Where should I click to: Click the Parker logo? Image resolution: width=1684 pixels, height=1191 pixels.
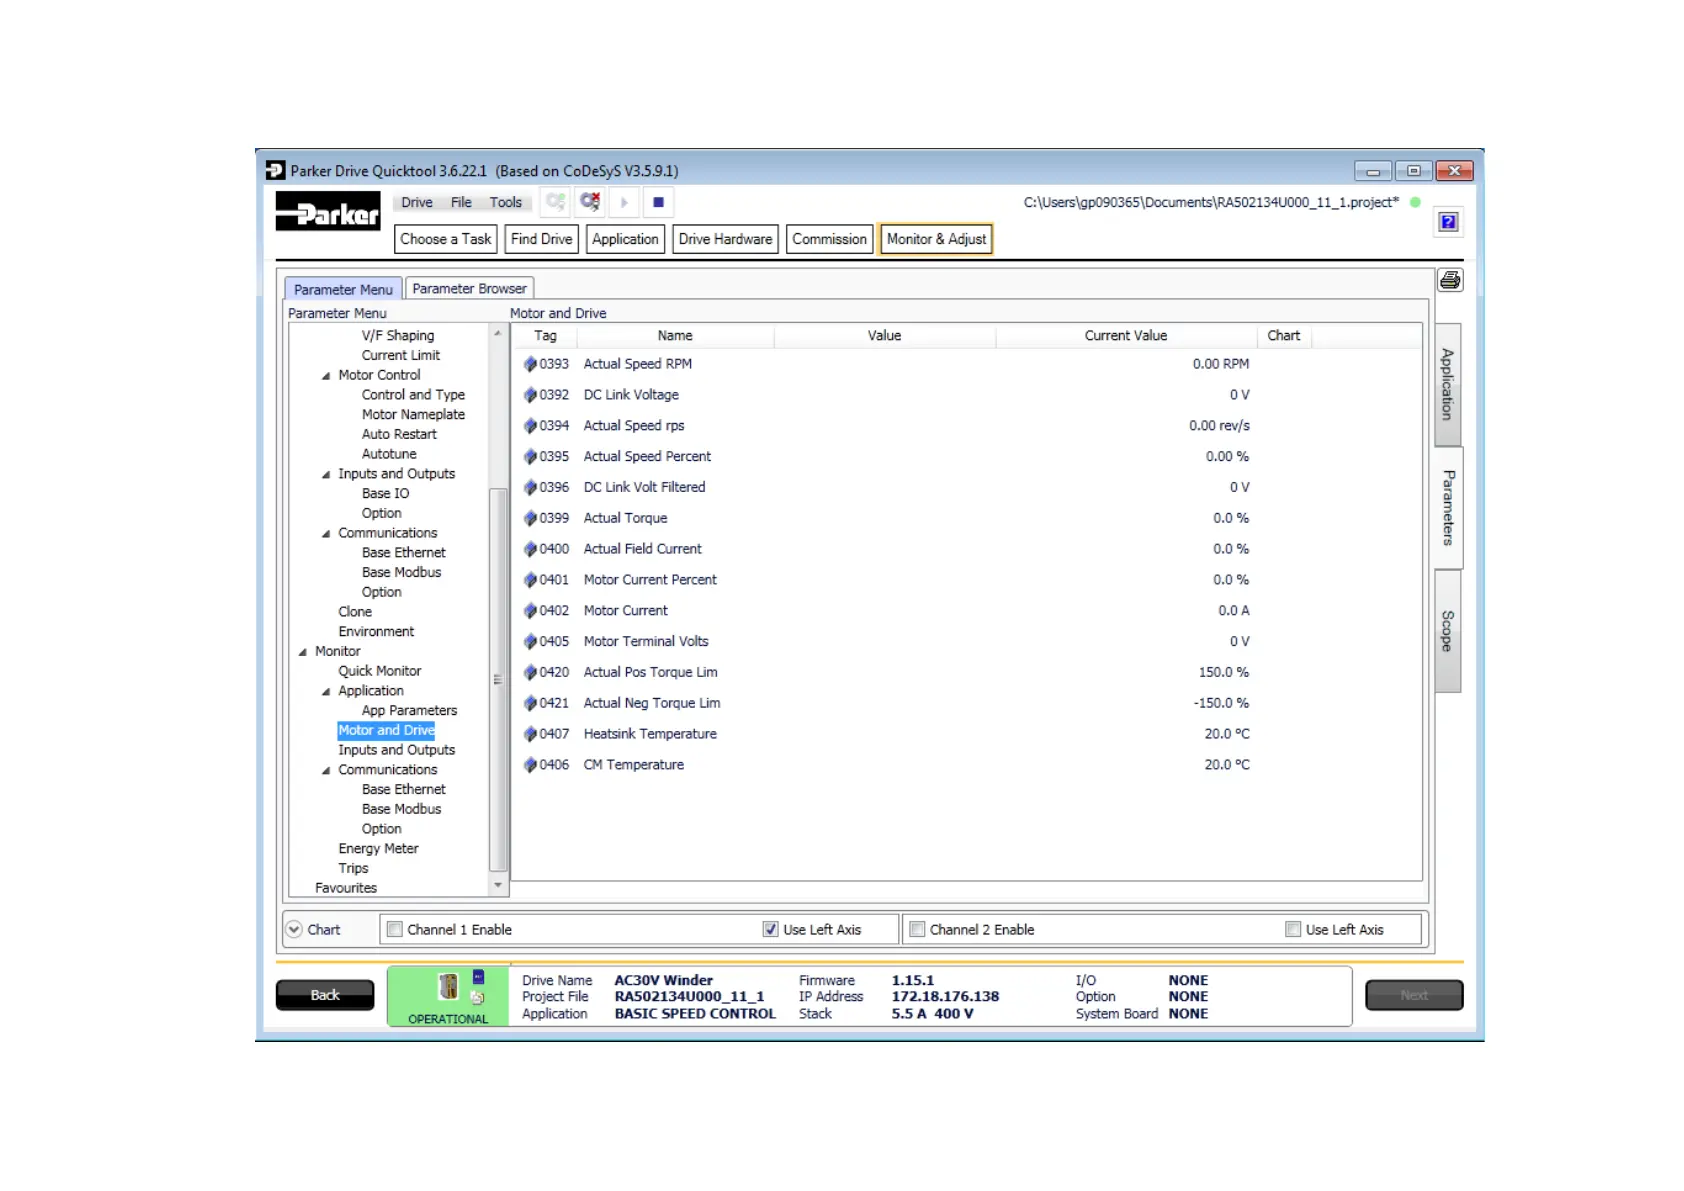tap(328, 211)
